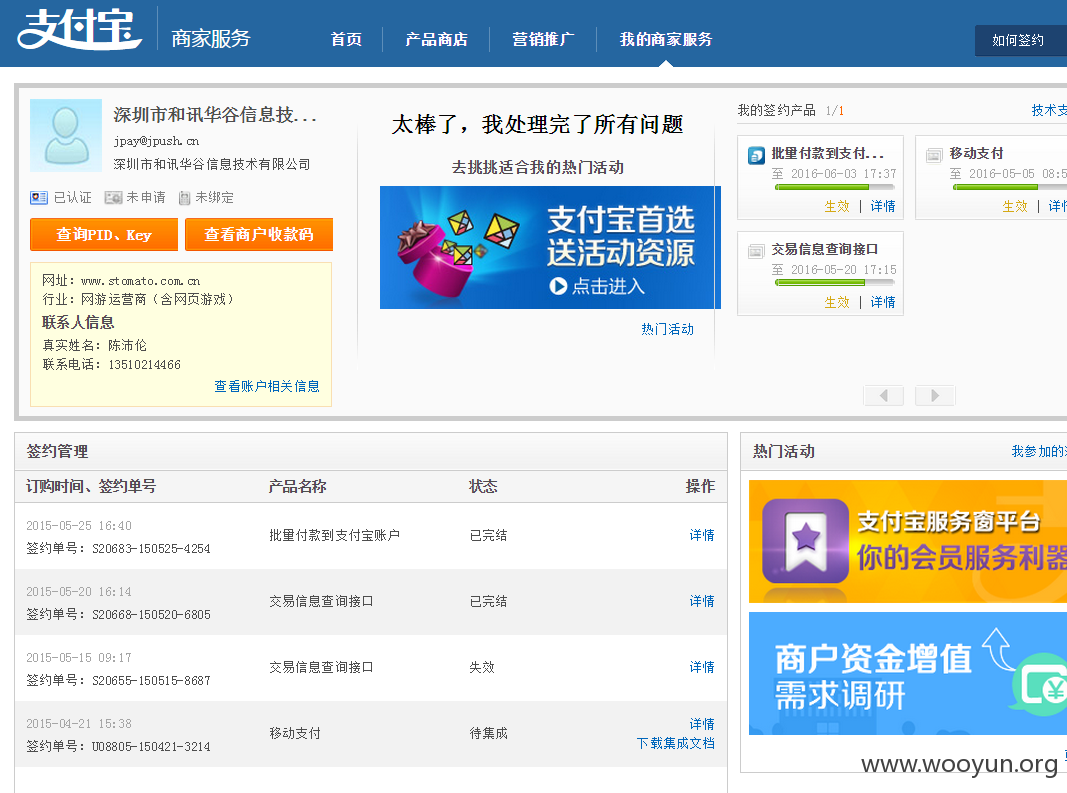
Task: Open 详情 for order S20668-150520-6805
Action: pos(702,601)
